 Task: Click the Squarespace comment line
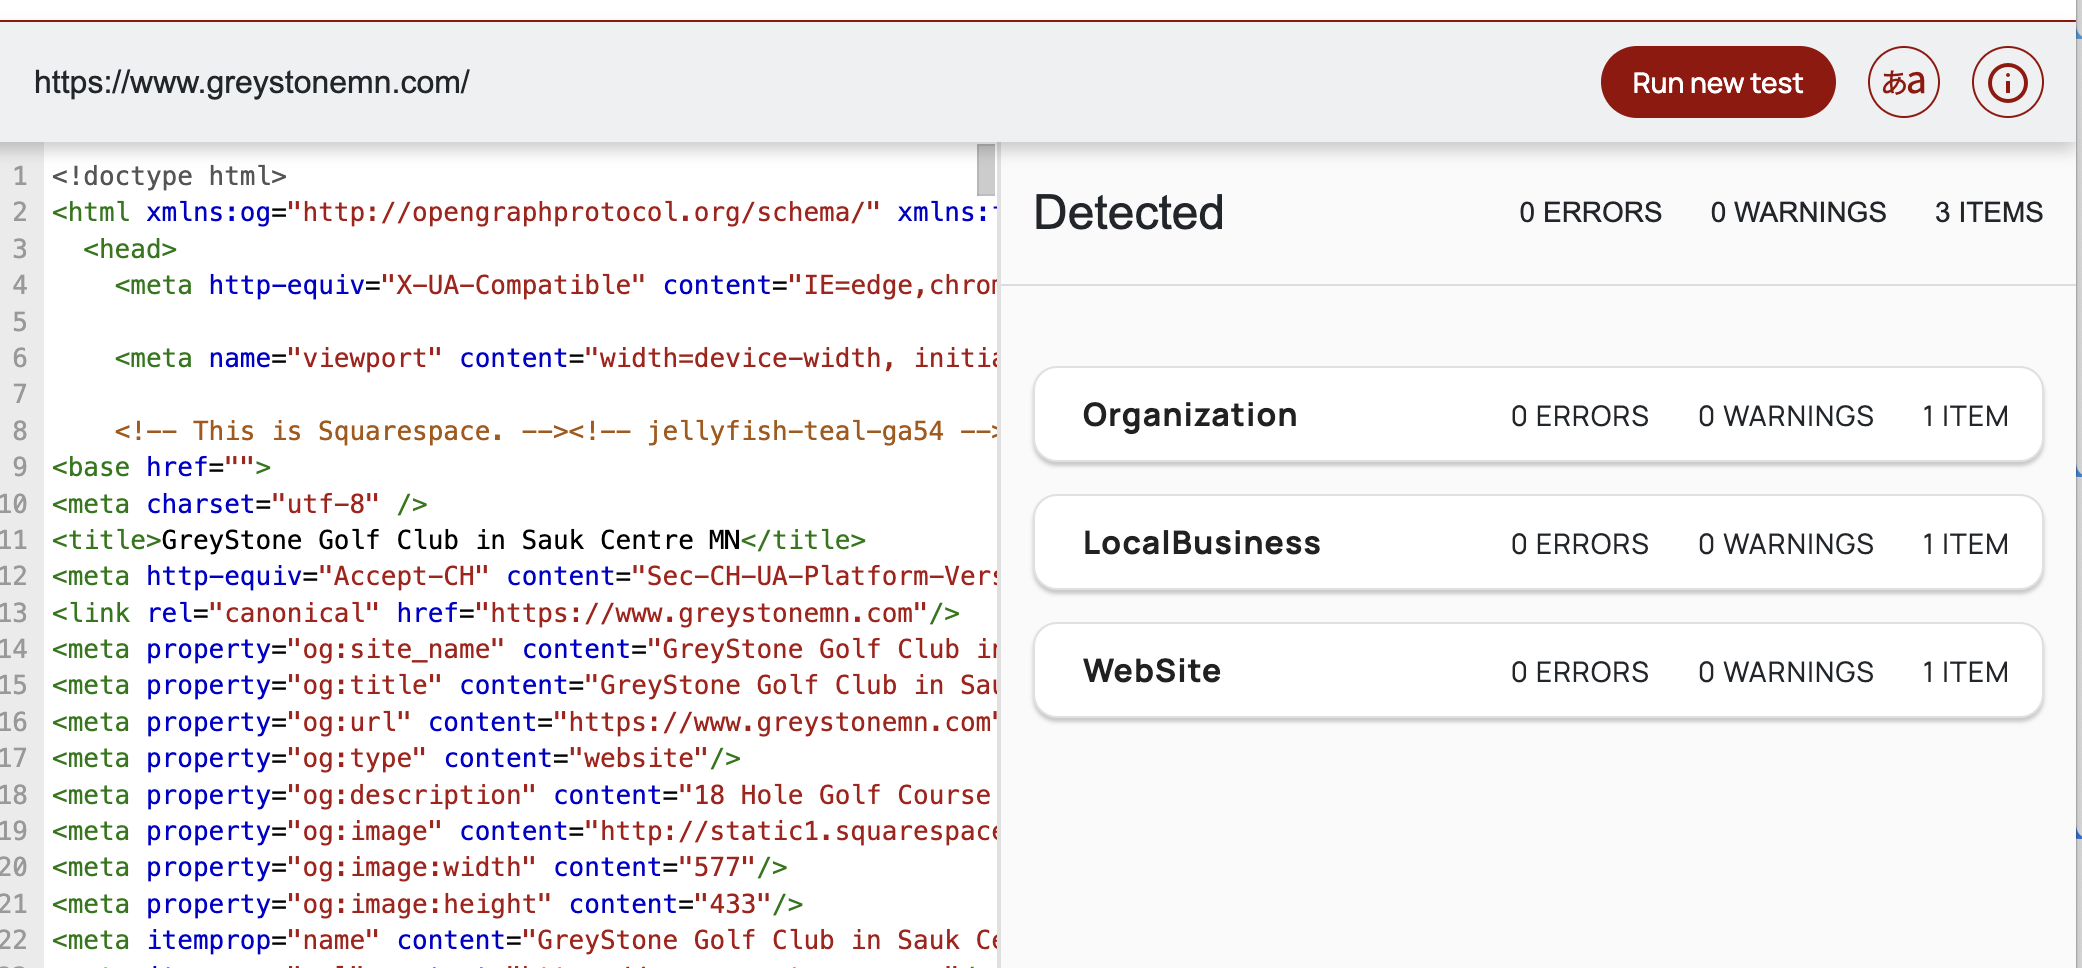click(x=555, y=431)
